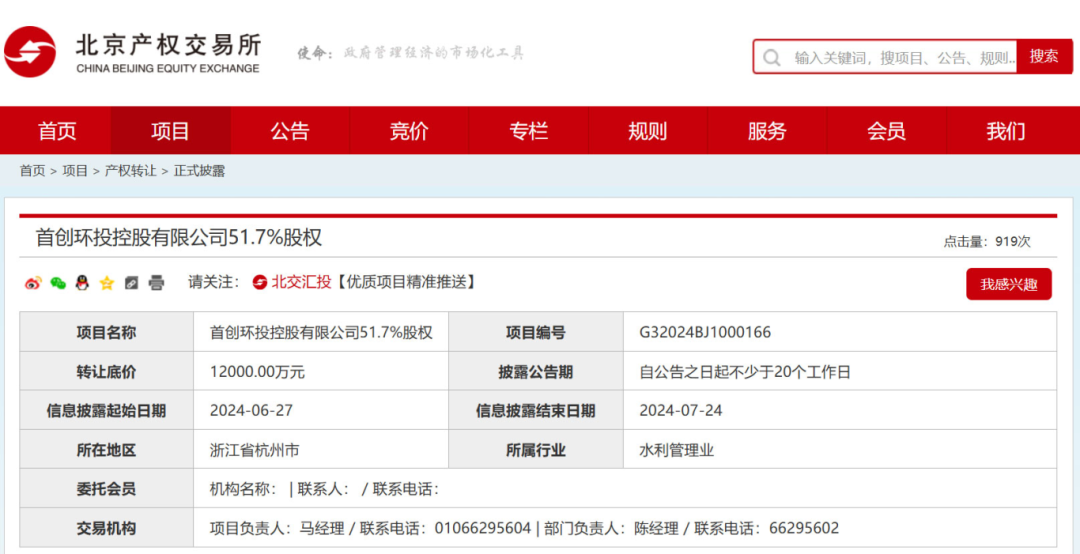
Task: Click the page title 首创环投控股有限公司51.7%股权
Action: click(x=179, y=238)
